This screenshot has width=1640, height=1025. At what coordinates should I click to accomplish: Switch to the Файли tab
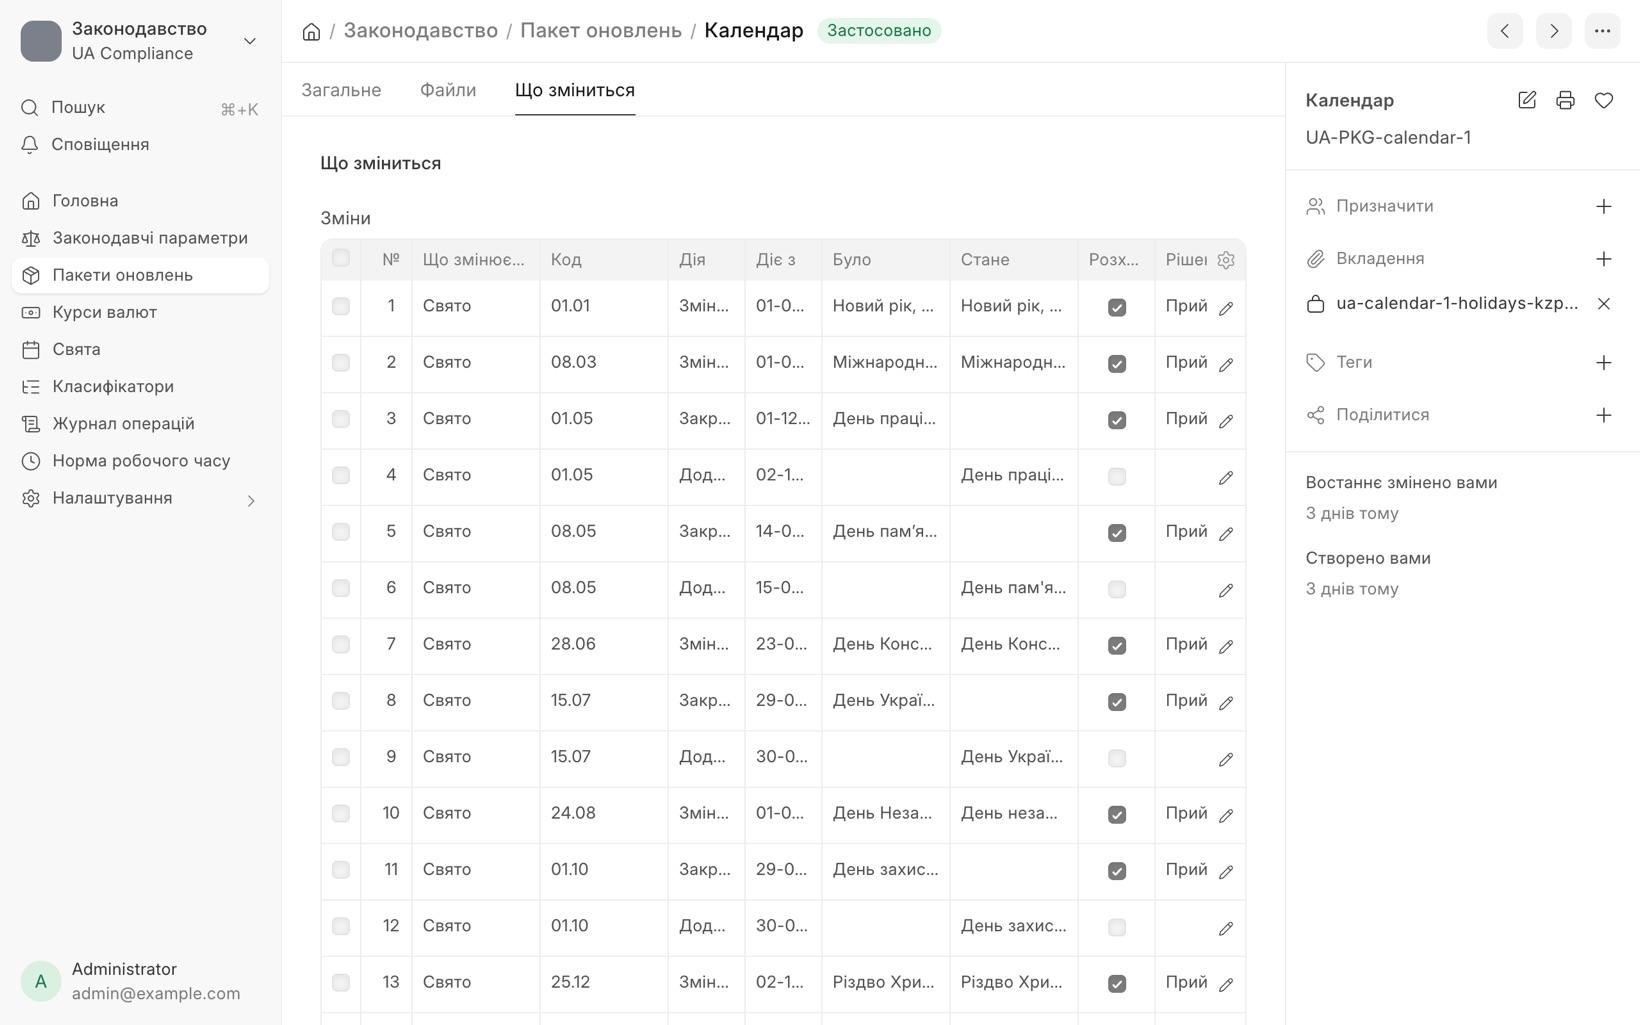click(x=448, y=90)
